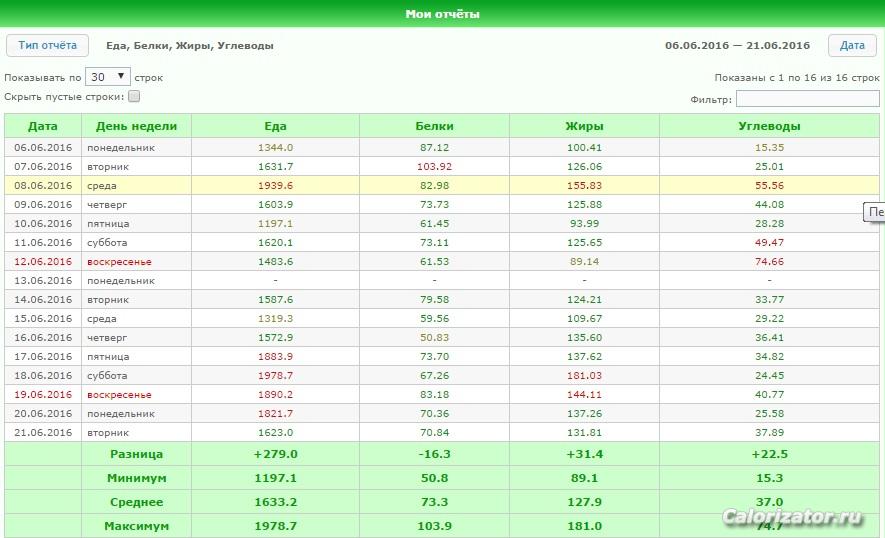Focus the Фильтр input field
The height and width of the screenshot is (538, 885).
tap(808, 99)
